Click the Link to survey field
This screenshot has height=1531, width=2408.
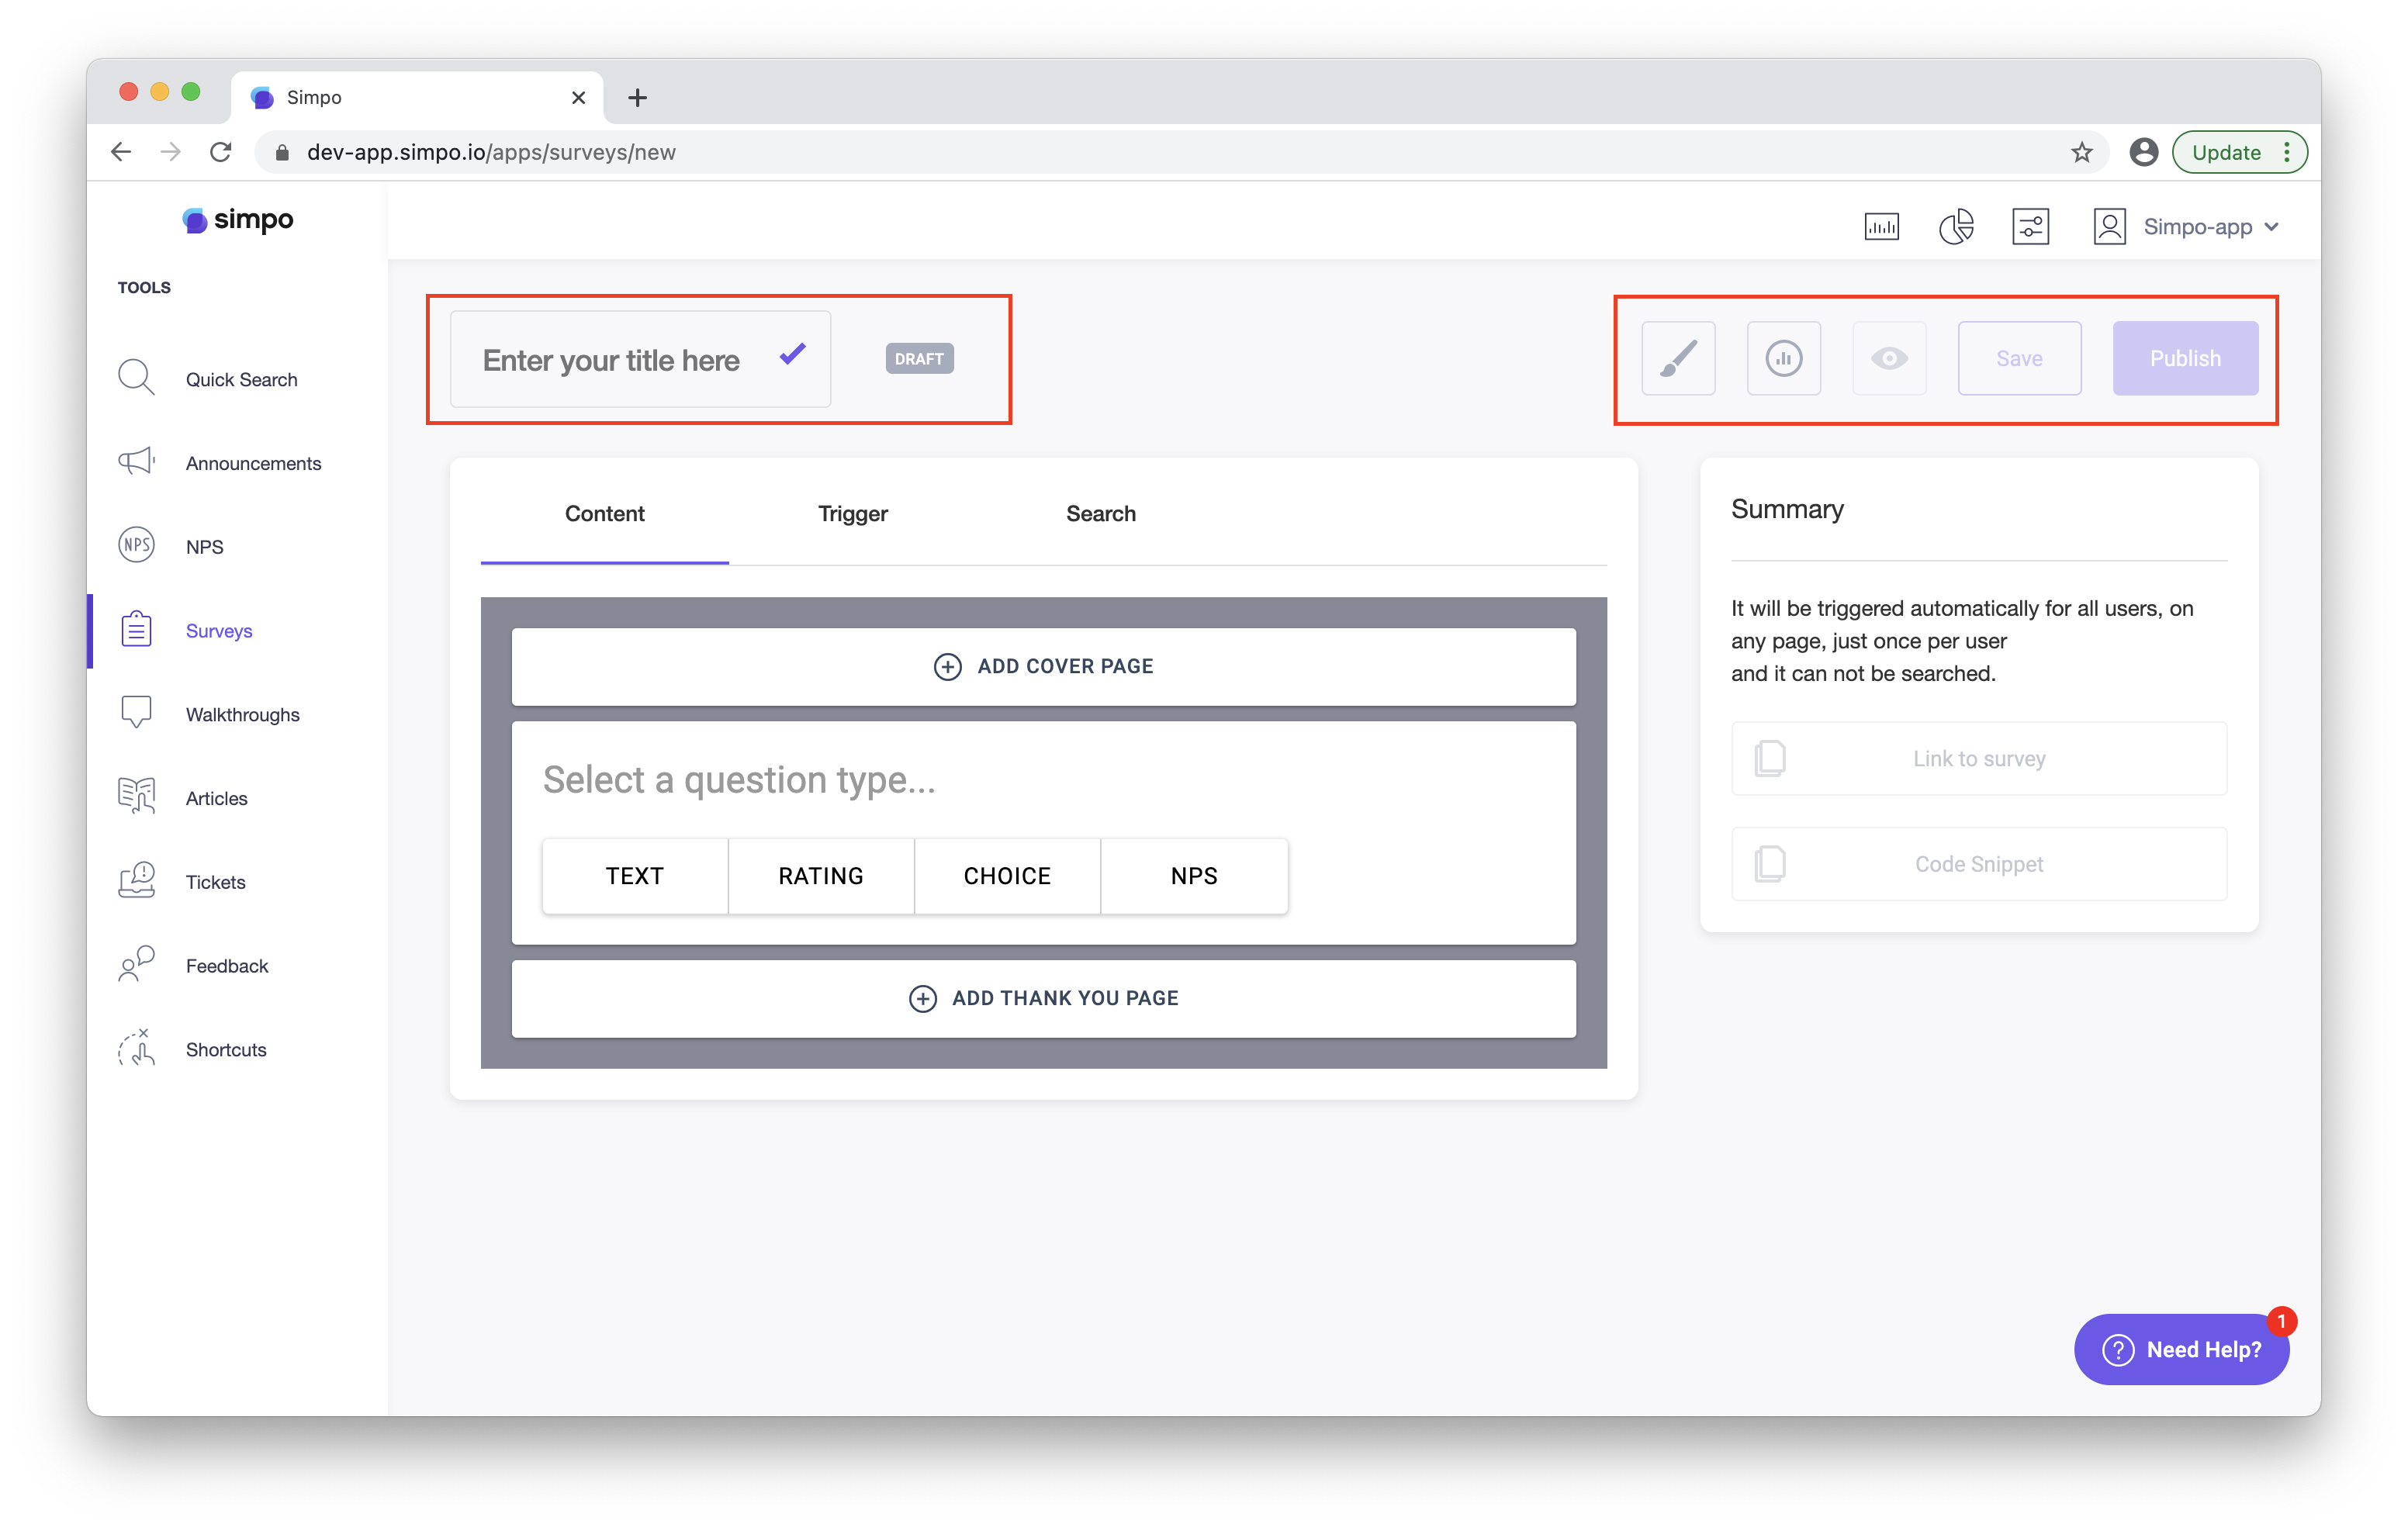click(x=1978, y=758)
